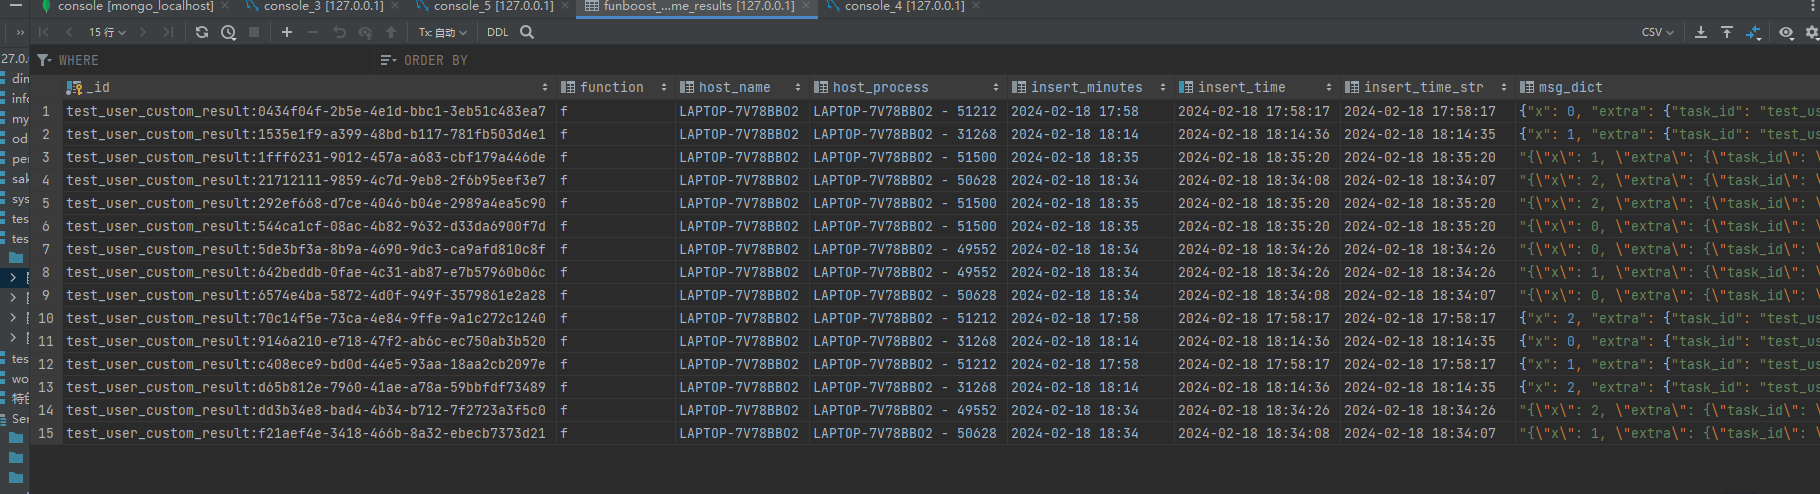
Task: Click the stop square icon
Action: (x=254, y=32)
